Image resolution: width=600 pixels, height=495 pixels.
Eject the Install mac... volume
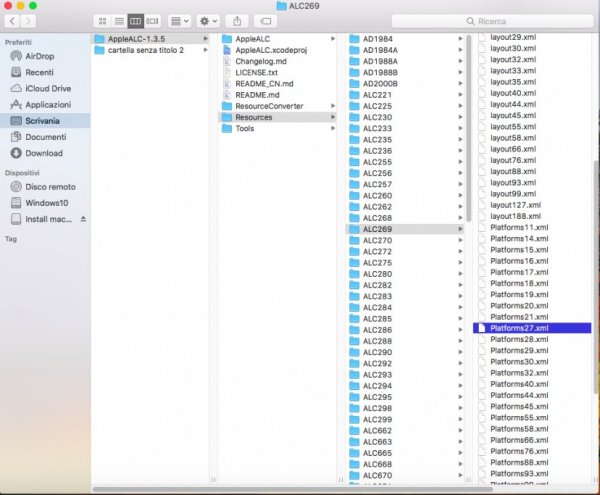pyautogui.click(x=83, y=219)
